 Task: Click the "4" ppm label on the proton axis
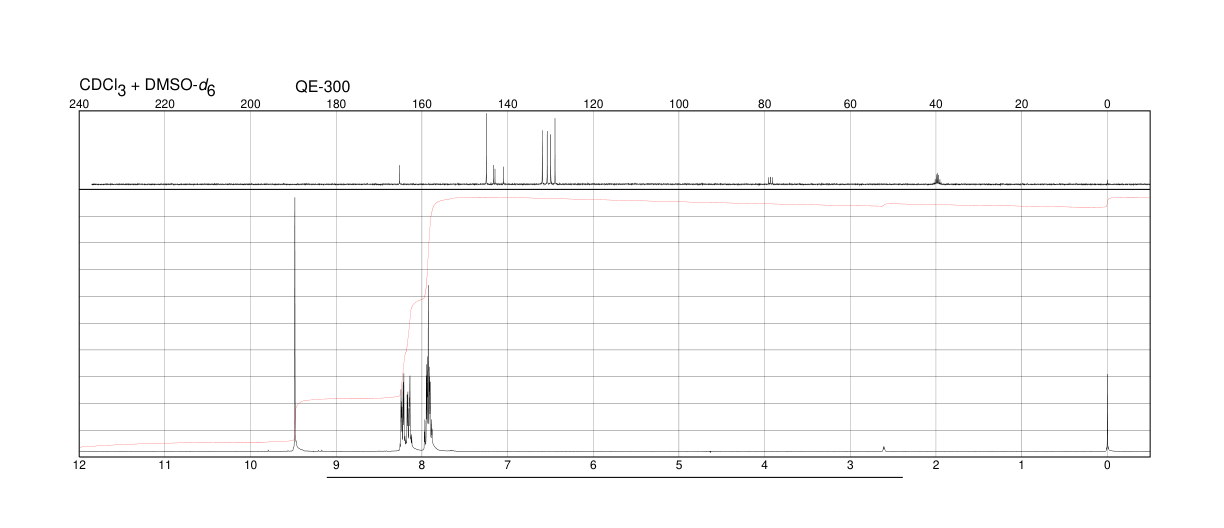(x=765, y=466)
